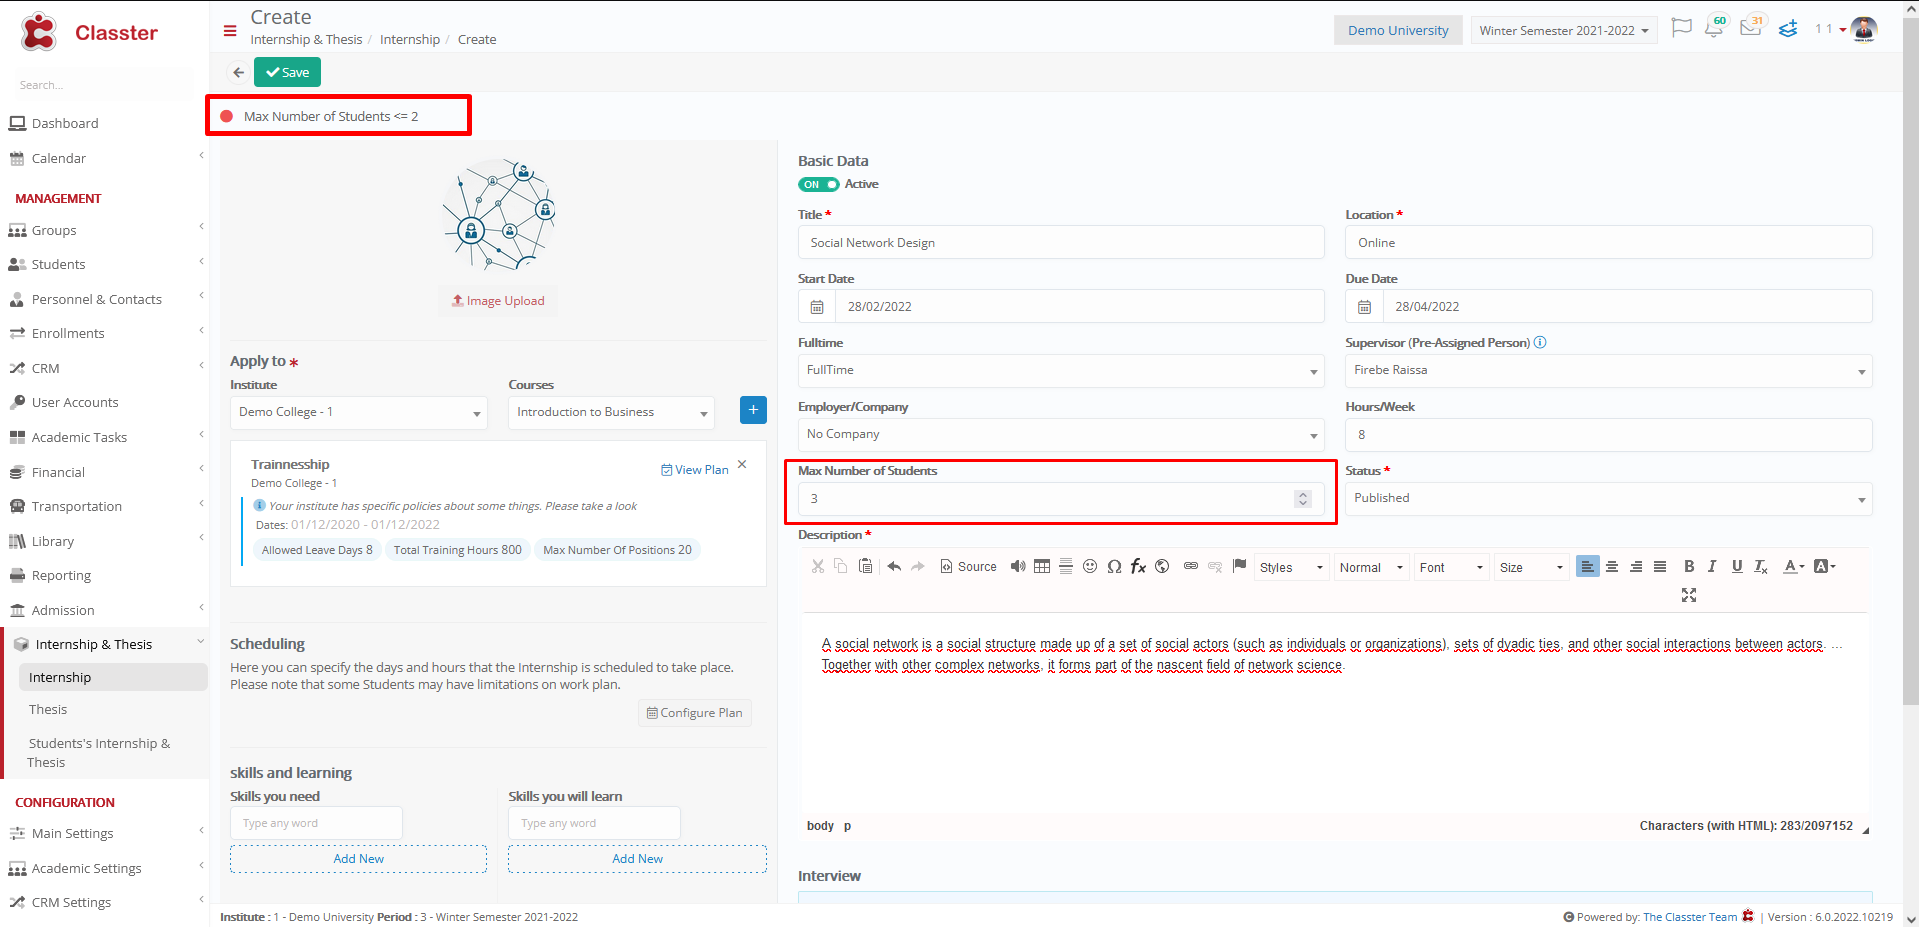Screen dimensions: 1919x927
Task: Click the Hours/Week input field
Action: pos(1608,435)
